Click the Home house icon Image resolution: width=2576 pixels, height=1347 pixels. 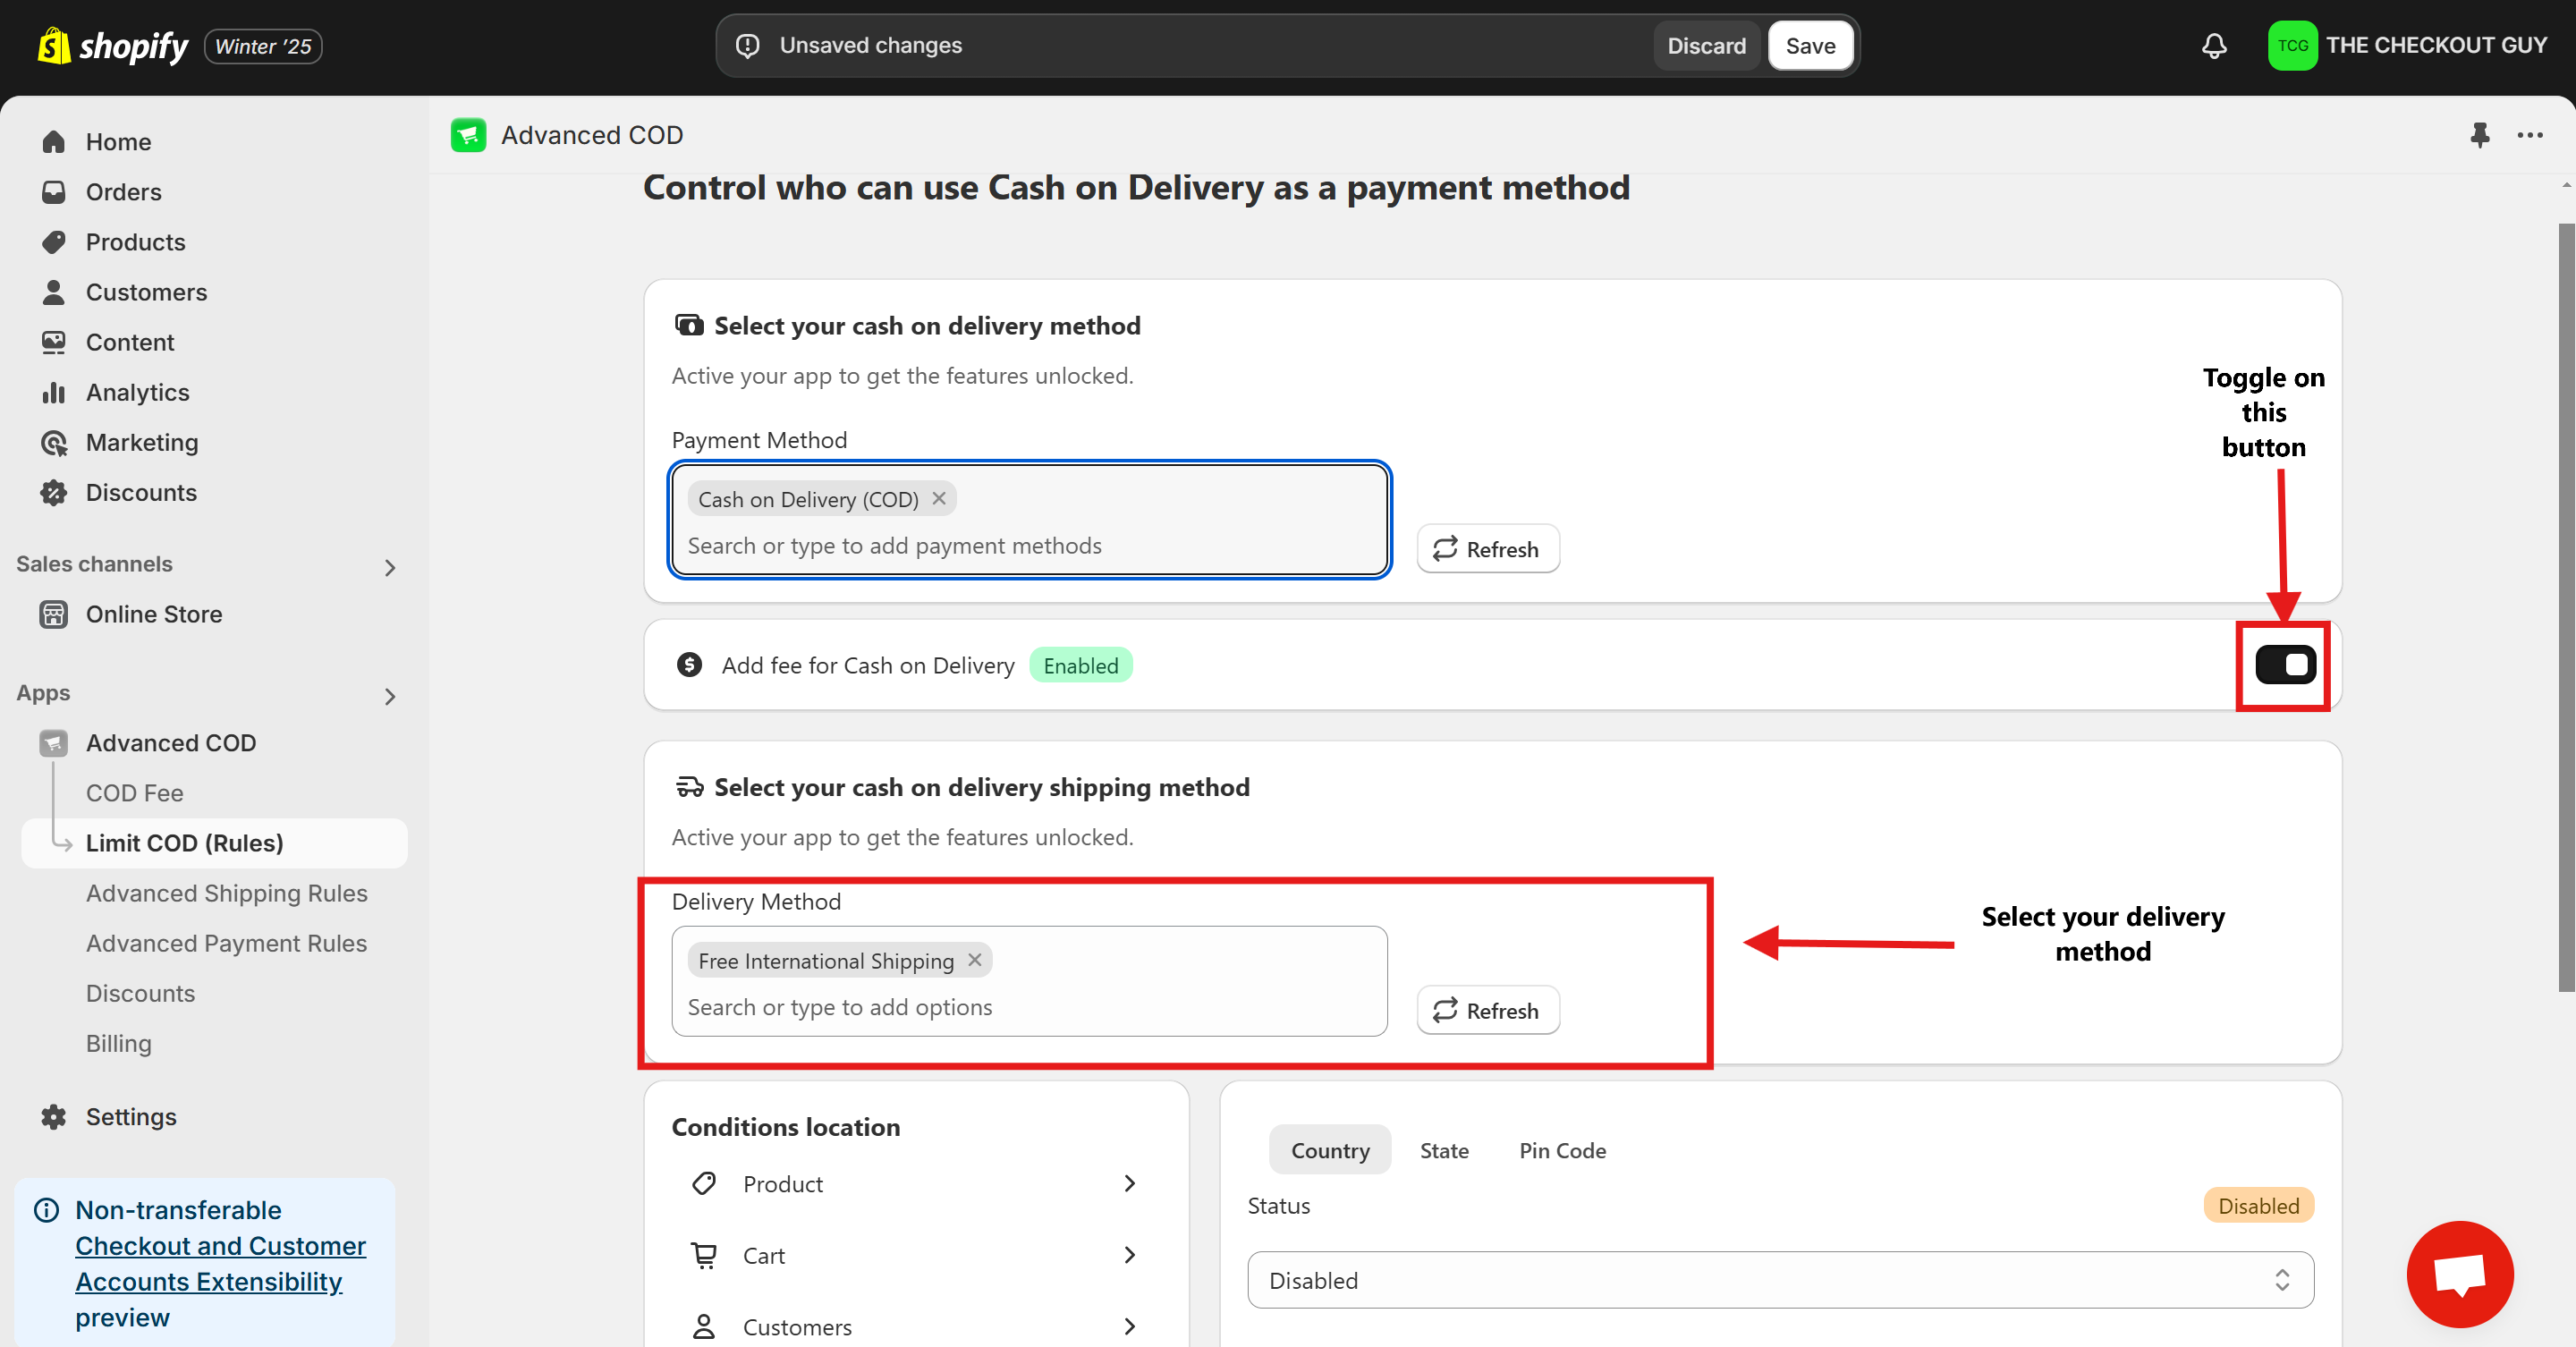54,142
